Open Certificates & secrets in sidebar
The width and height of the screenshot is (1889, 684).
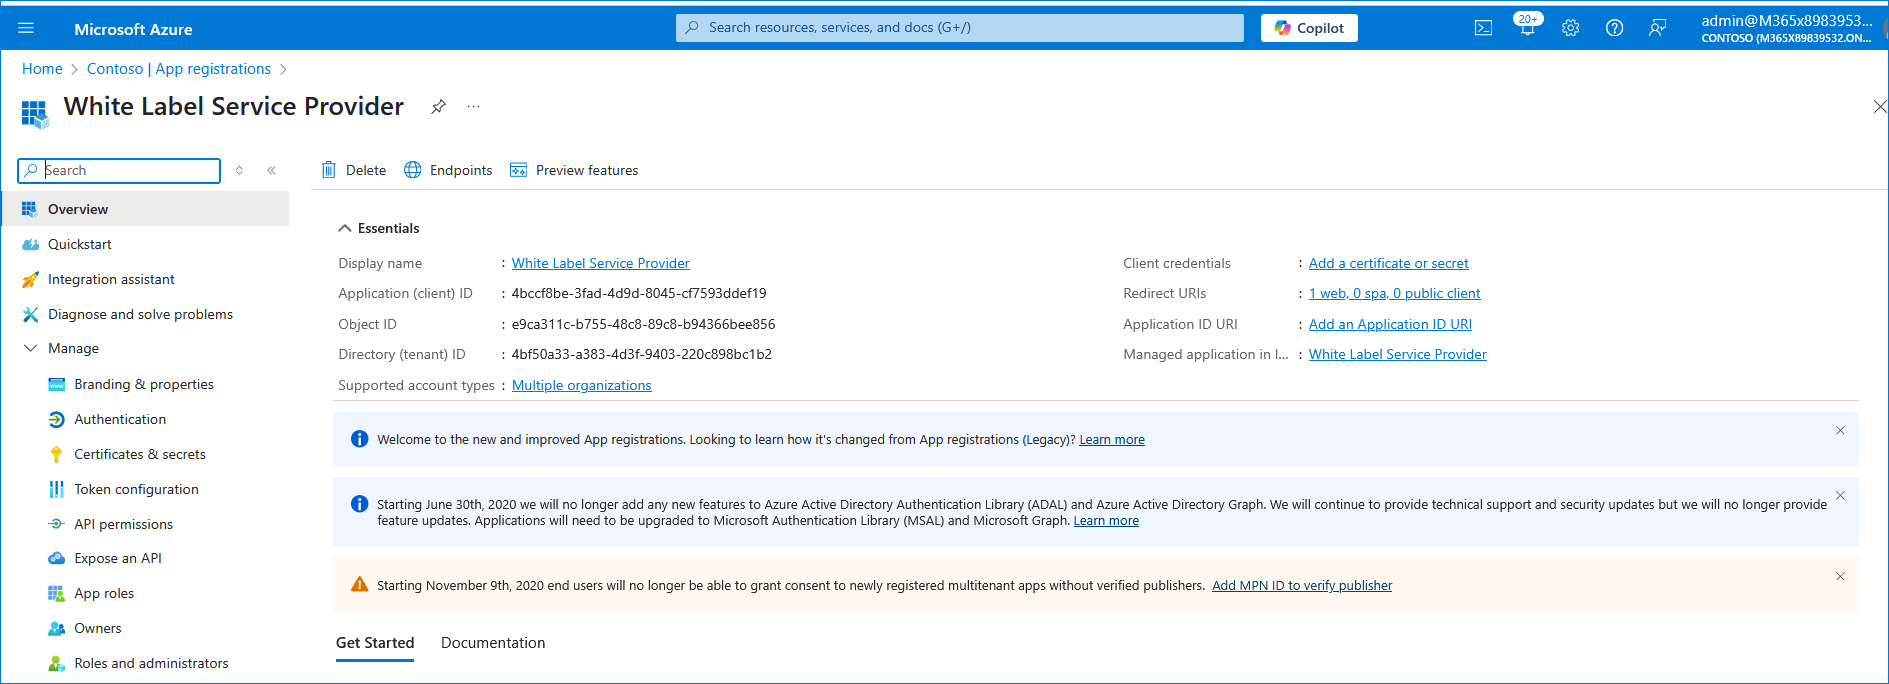point(139,454)
